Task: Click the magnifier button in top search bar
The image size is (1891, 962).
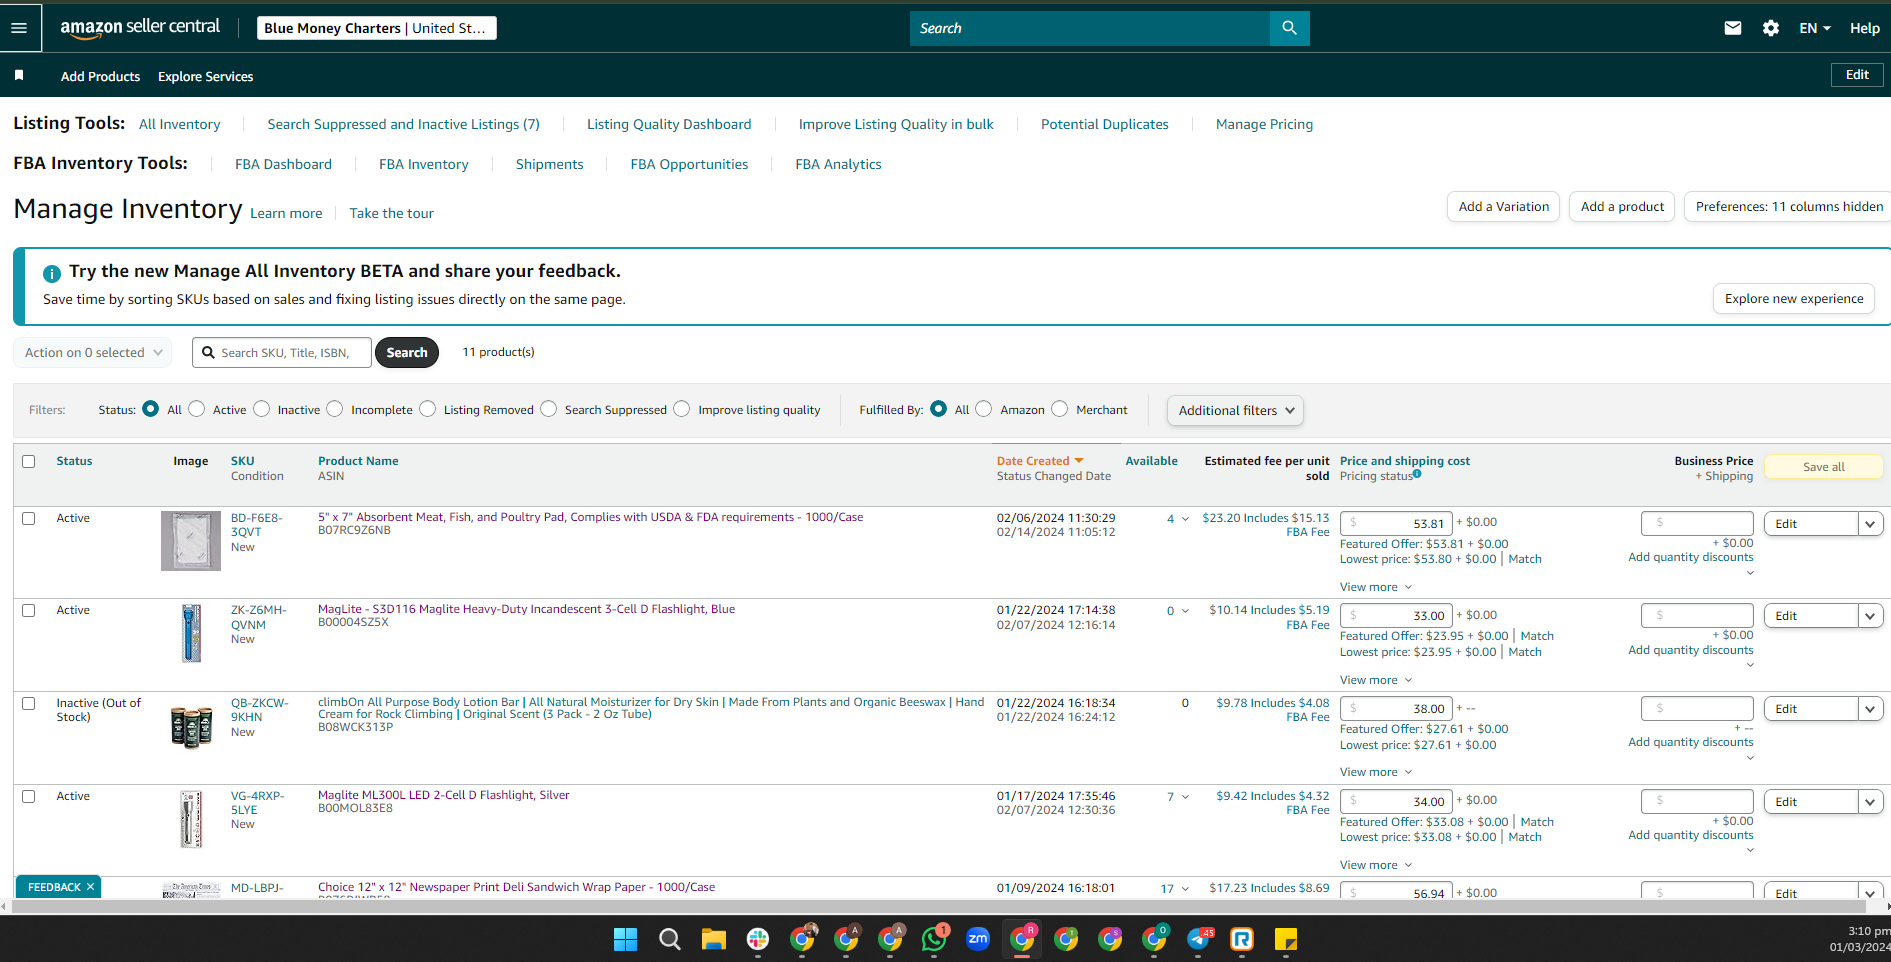Action: click(x=1289, y=28)
